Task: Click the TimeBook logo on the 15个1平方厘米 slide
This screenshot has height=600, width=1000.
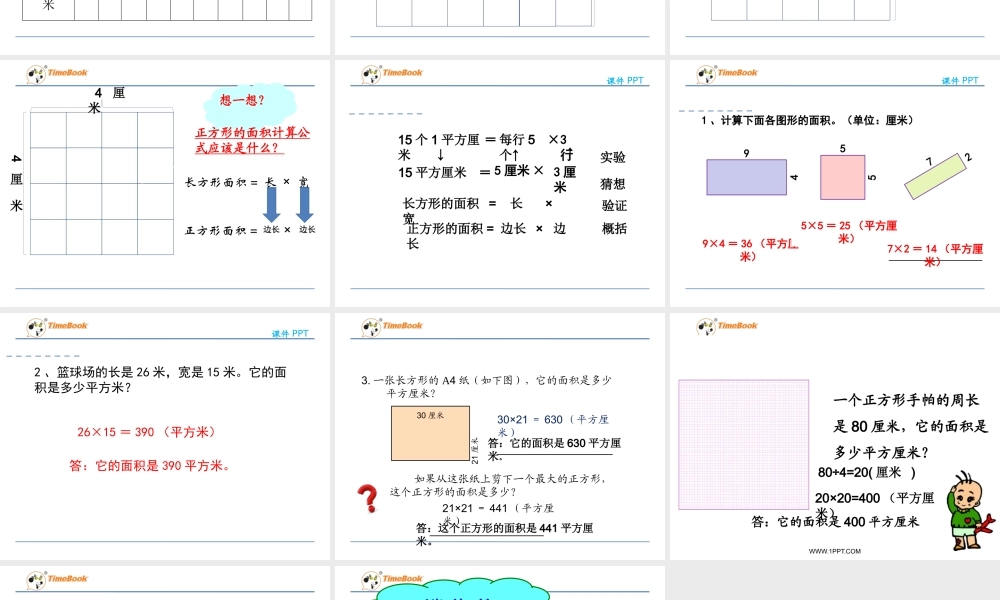Action: tap(392, 74)
